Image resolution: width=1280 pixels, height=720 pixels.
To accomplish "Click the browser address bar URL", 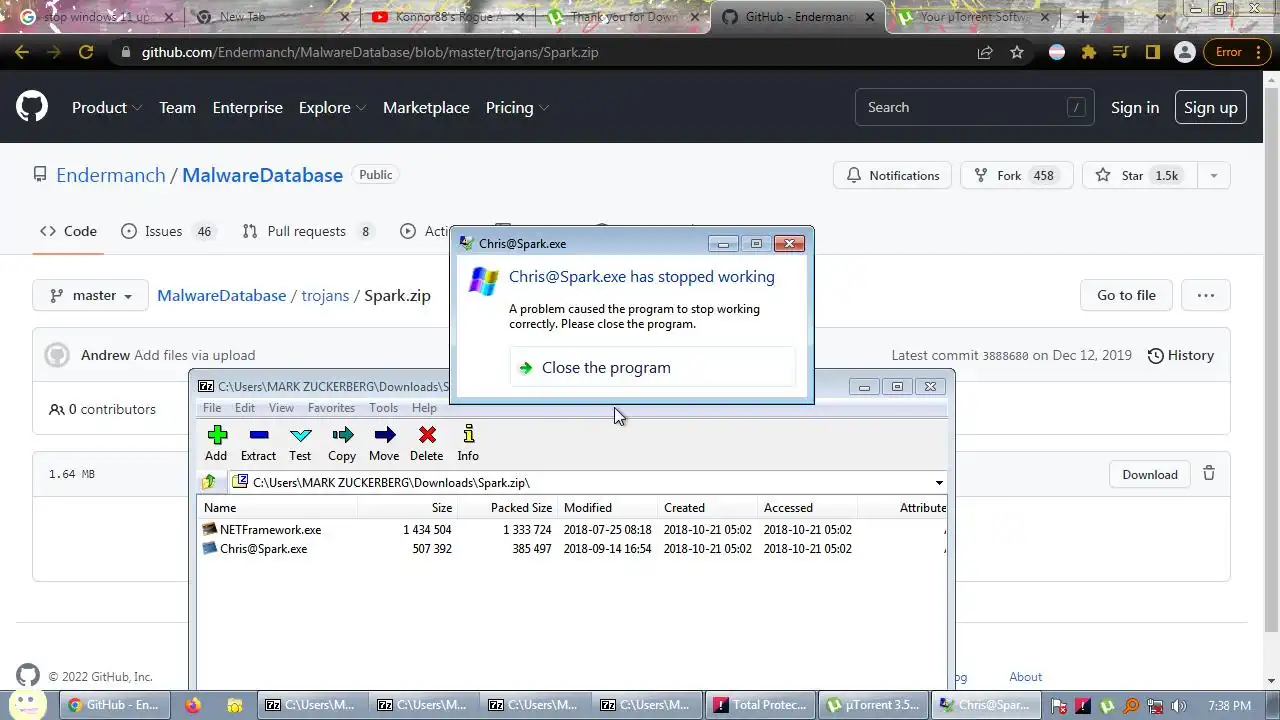I will pyautogui.click(x=370, y=52).
